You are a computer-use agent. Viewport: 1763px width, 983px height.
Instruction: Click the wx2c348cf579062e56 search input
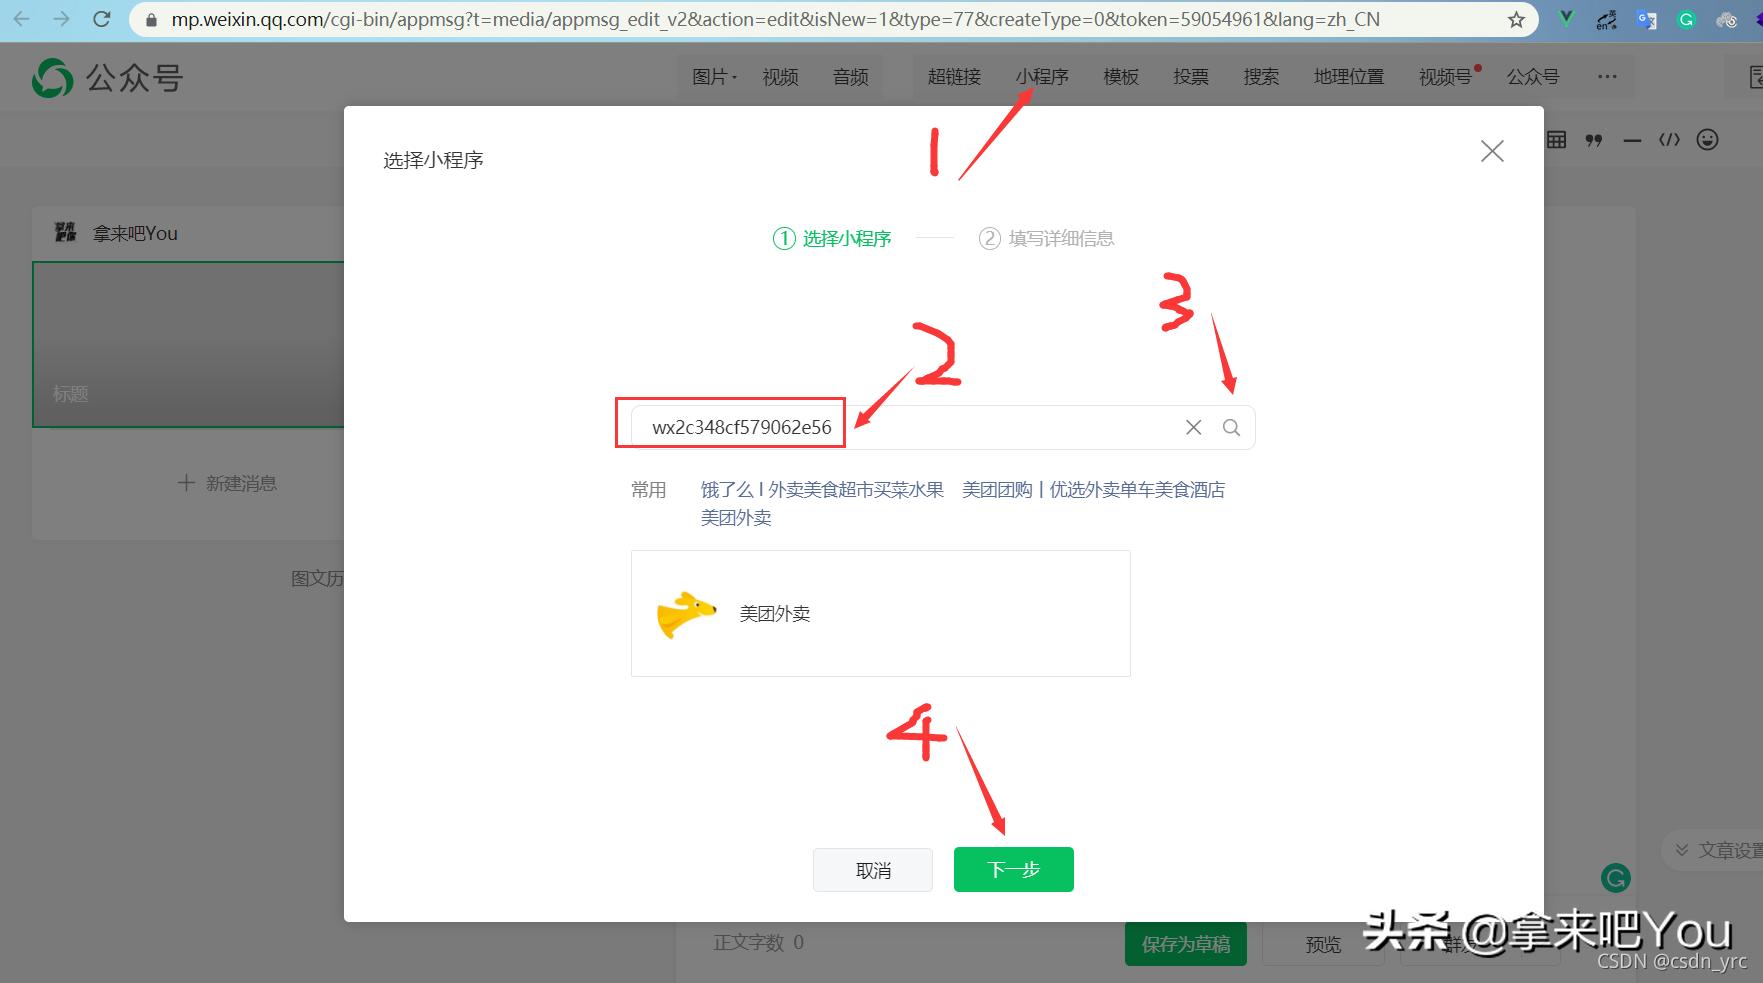[x=740, y=426]
